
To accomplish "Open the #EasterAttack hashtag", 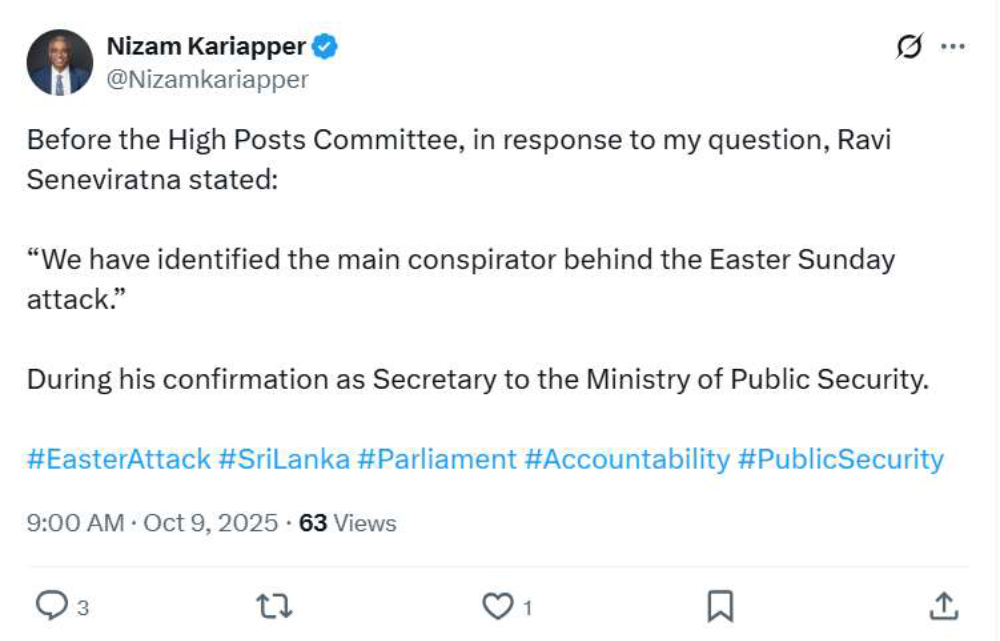I will click(119, 459).
